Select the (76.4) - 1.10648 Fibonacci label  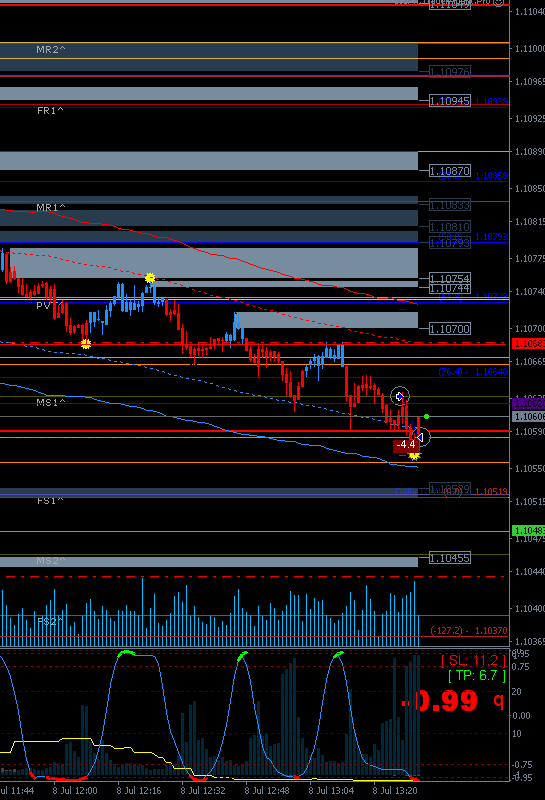[473, 372]
